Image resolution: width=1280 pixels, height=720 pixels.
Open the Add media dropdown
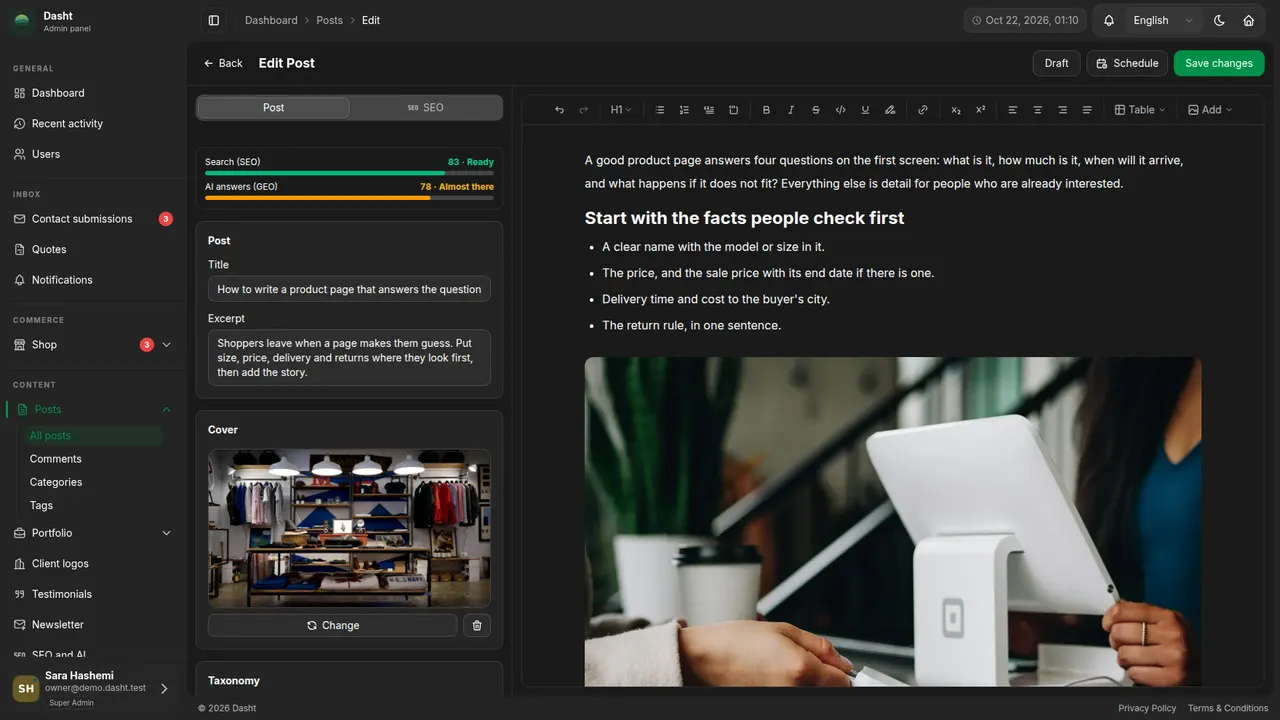(x=1210, y=110)
